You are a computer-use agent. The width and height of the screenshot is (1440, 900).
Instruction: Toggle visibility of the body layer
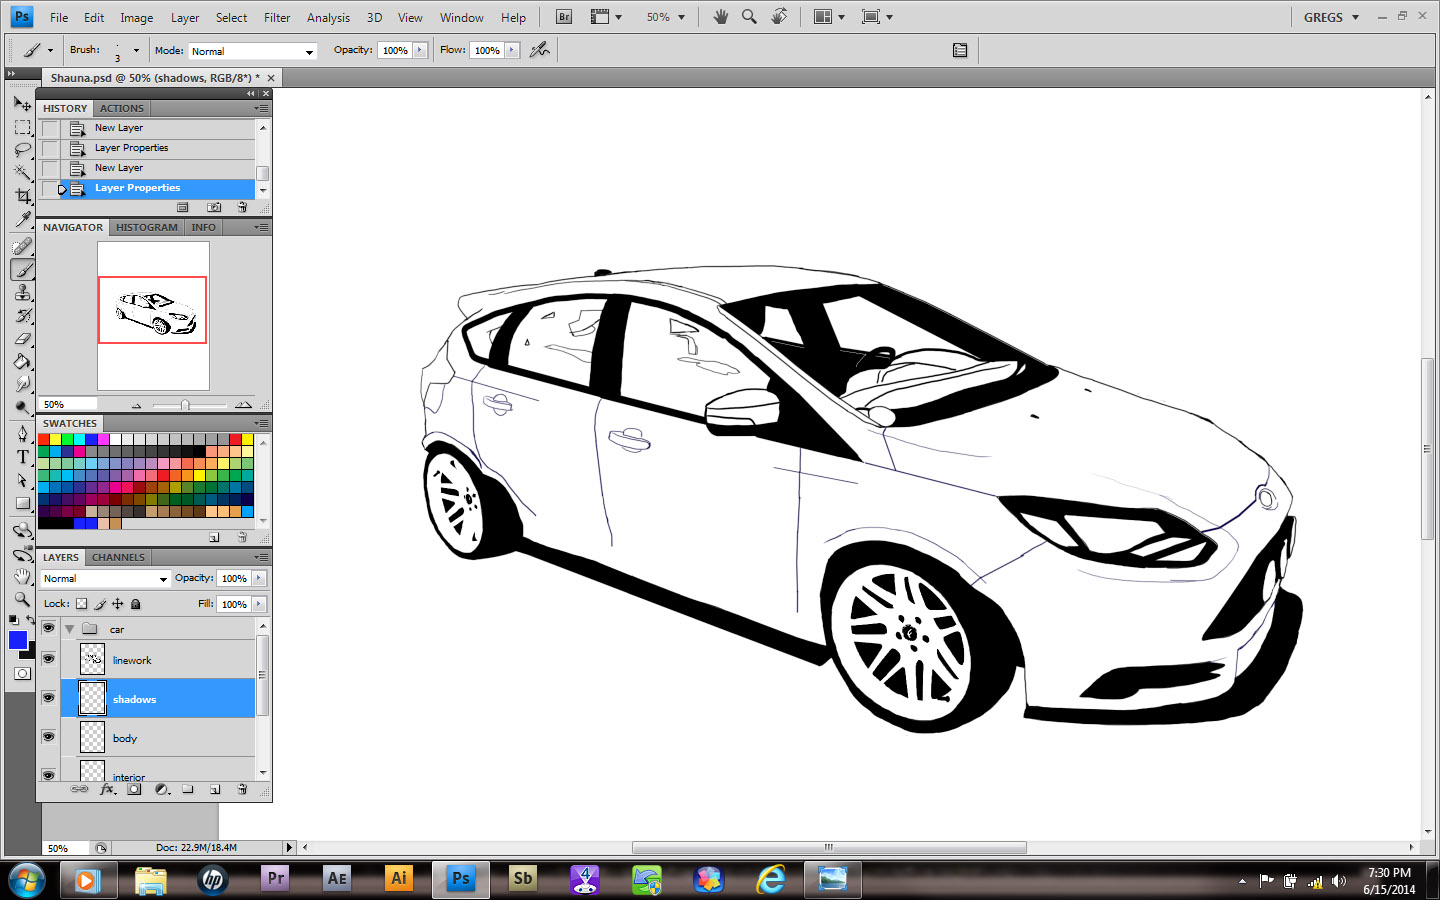pyautogui.click(x=48, y=737)
